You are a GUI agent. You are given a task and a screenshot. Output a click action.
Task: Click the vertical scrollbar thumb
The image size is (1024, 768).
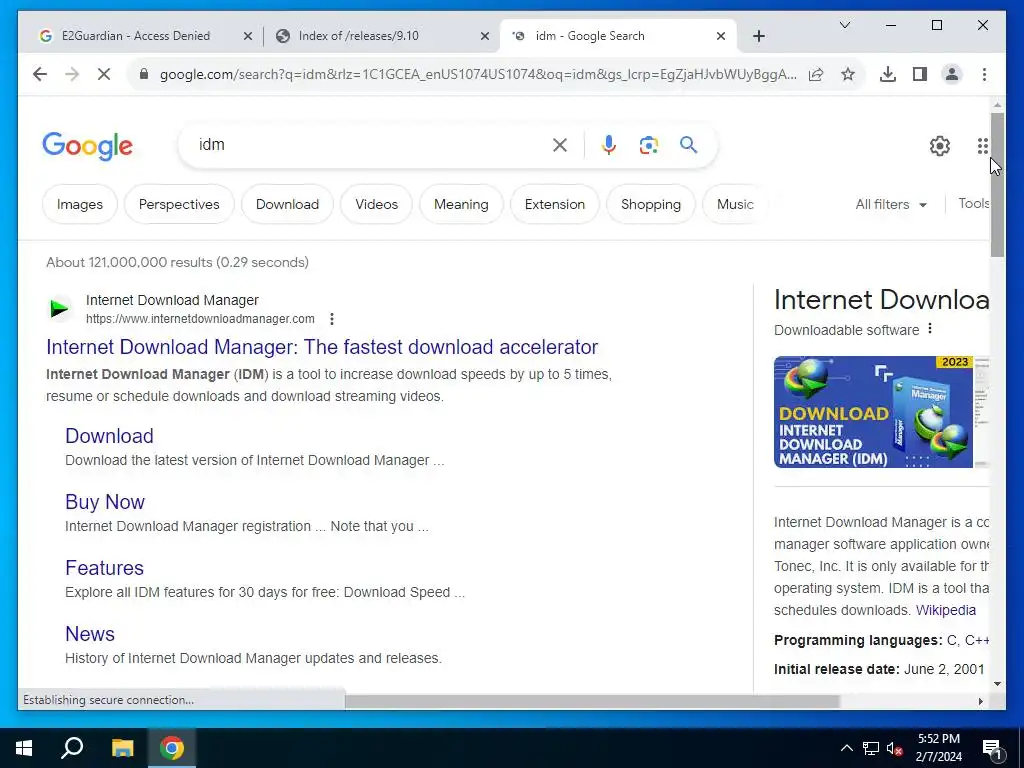click(997, 184)
